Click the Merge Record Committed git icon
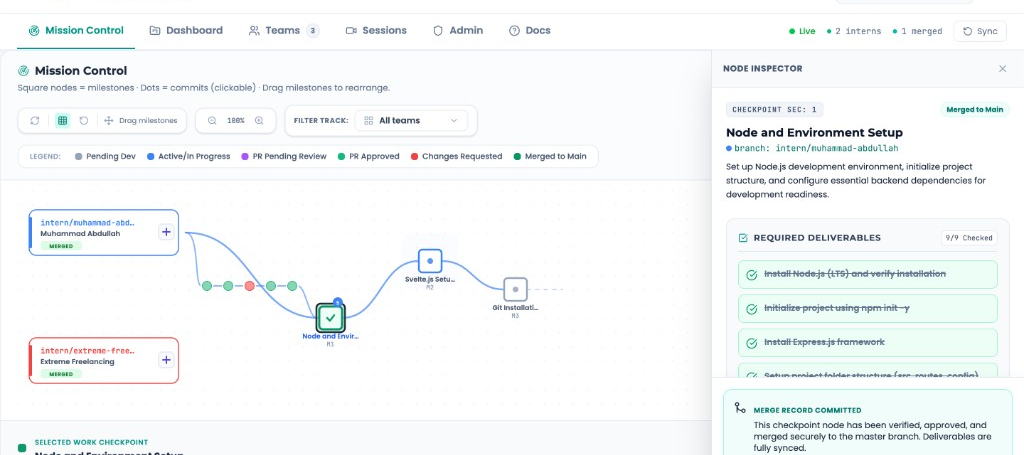This screenshot has width=1024, height=455. pyautogui.click(x=740, y=407)
